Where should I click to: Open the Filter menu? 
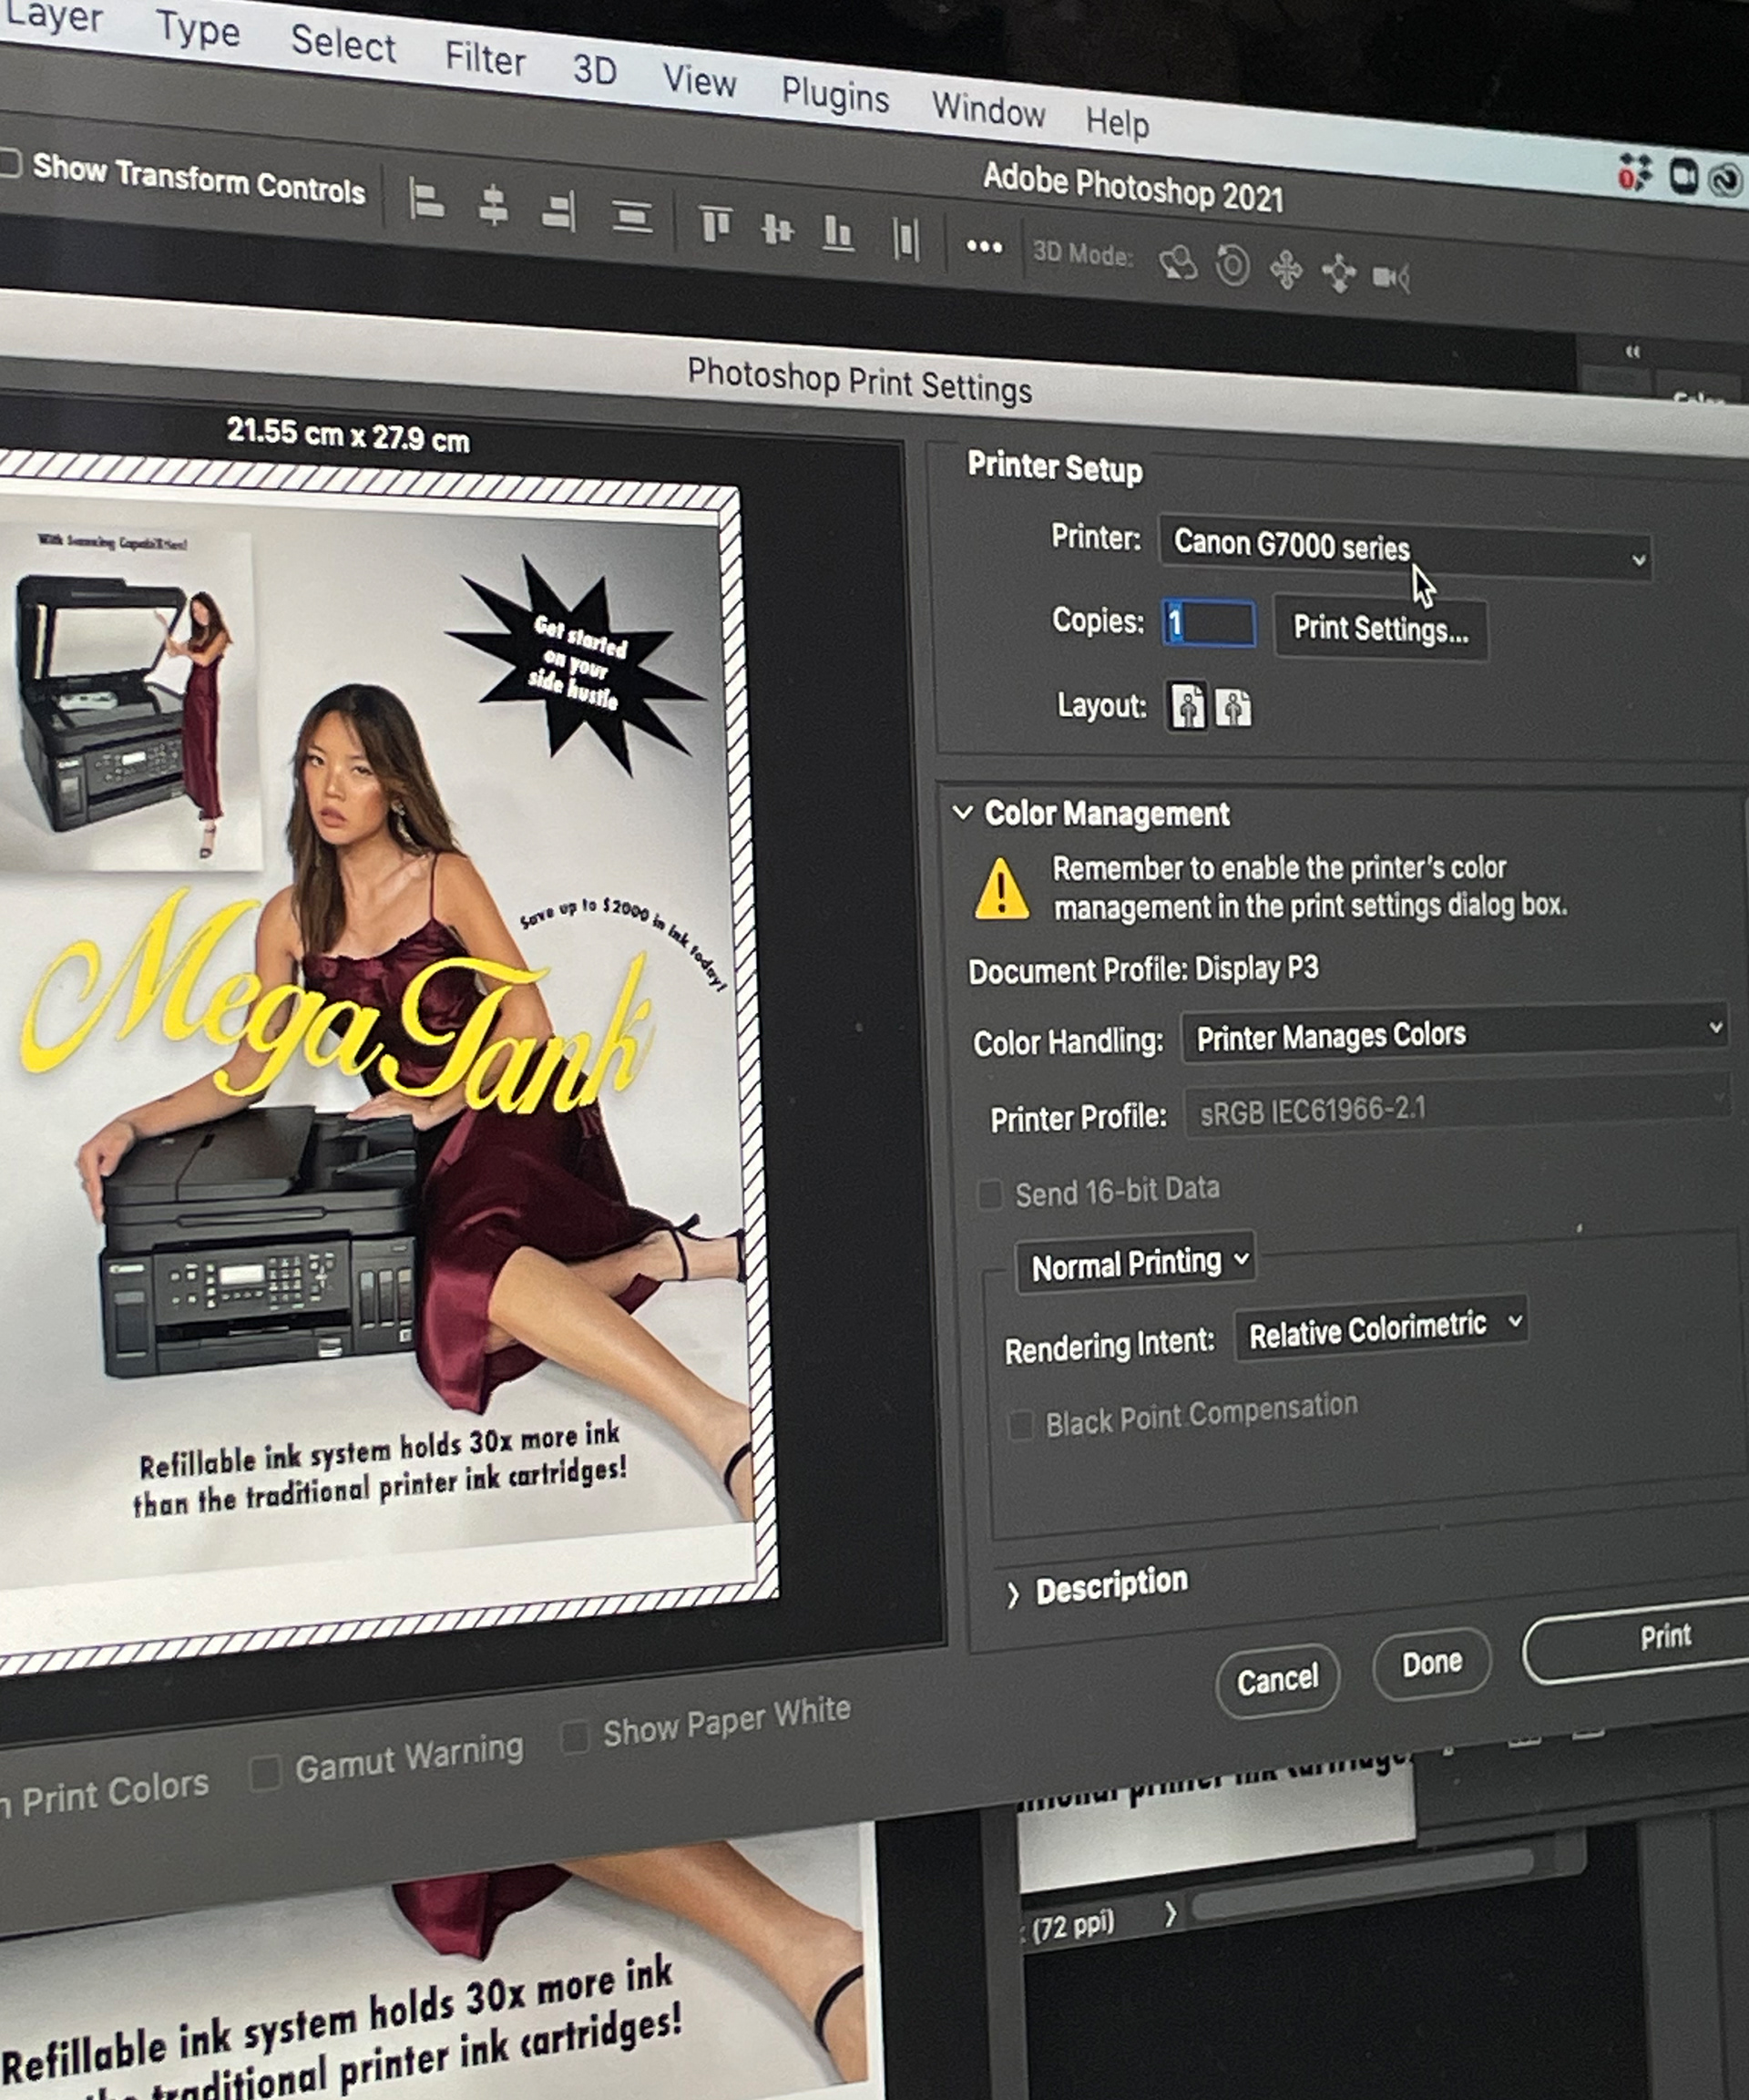pyautogui.click(x=485, y=58)
